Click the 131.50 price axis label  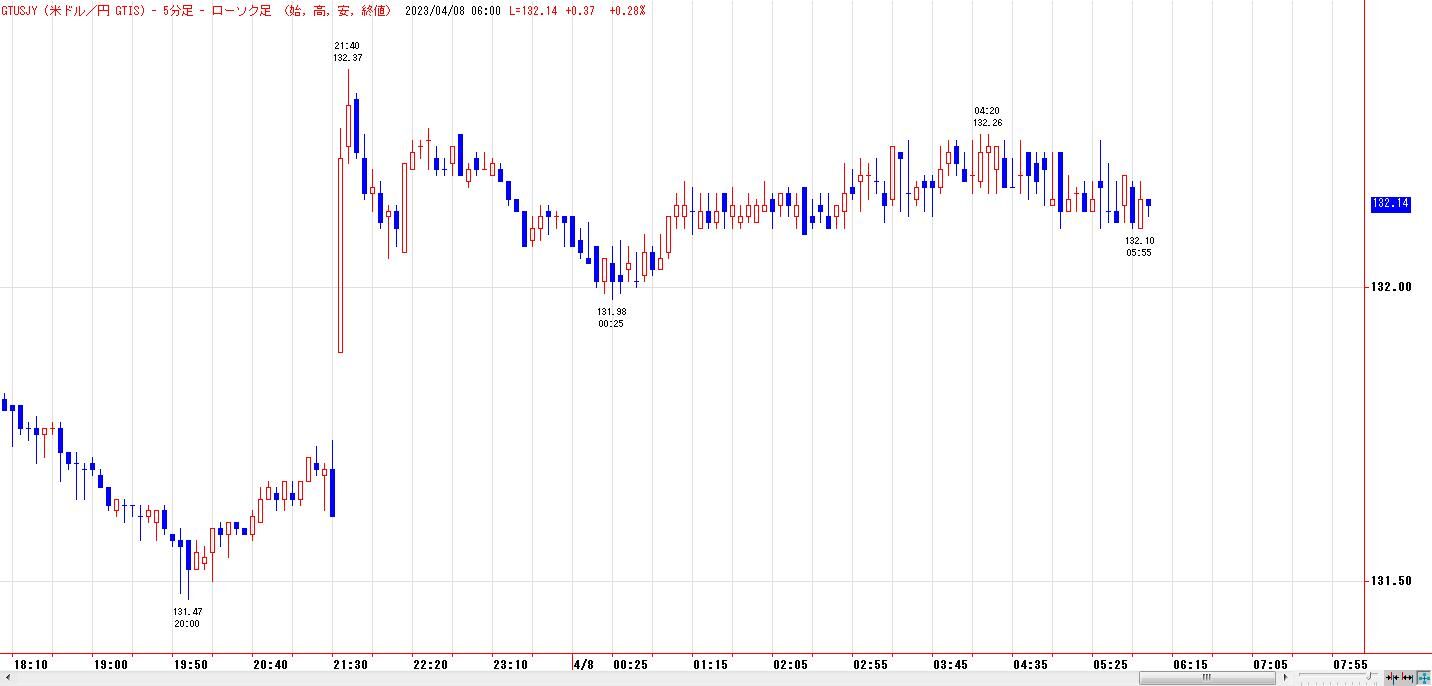[x=1391, y=581]
